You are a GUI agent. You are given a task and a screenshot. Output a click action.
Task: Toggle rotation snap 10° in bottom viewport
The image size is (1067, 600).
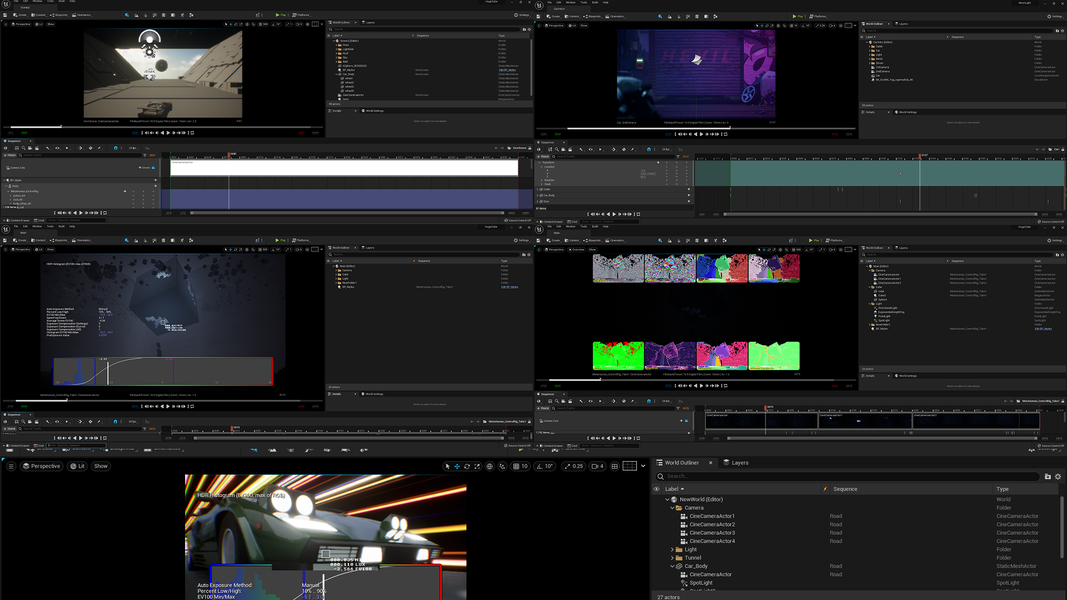click(x=544, y=466)
